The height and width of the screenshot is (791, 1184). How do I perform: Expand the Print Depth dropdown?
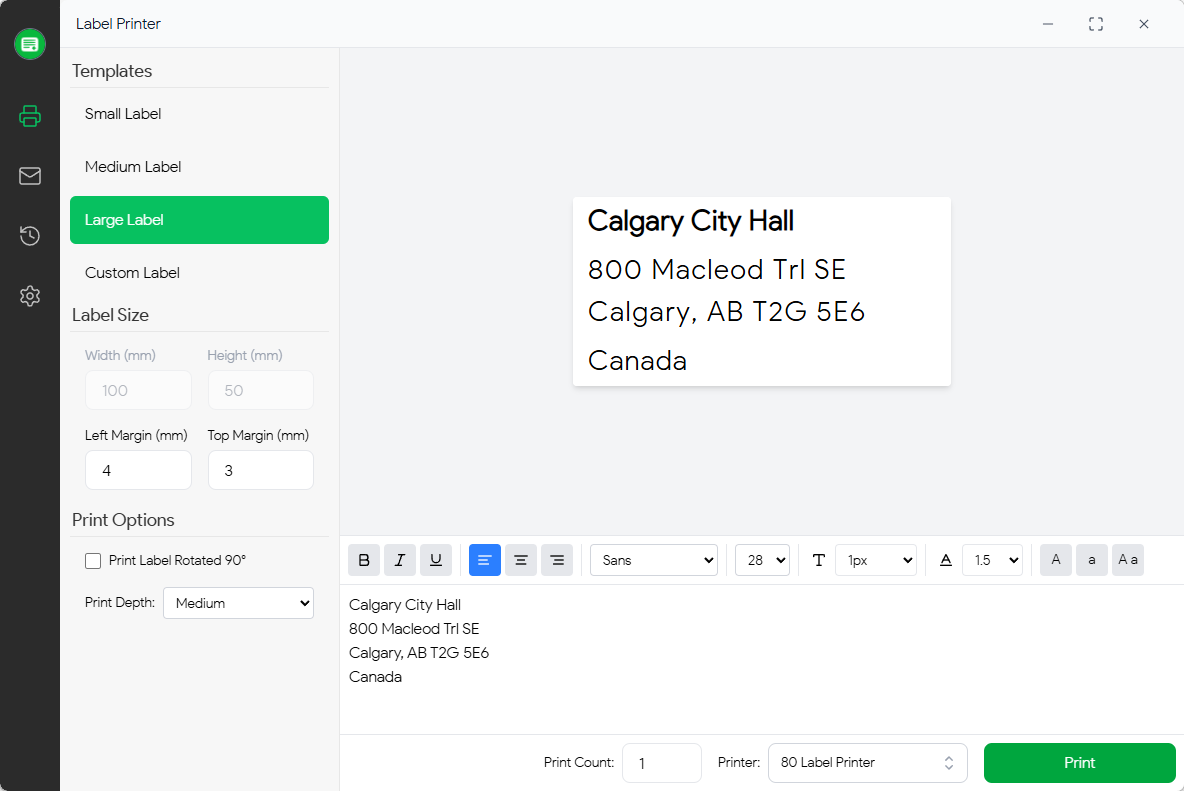[238, 603]
